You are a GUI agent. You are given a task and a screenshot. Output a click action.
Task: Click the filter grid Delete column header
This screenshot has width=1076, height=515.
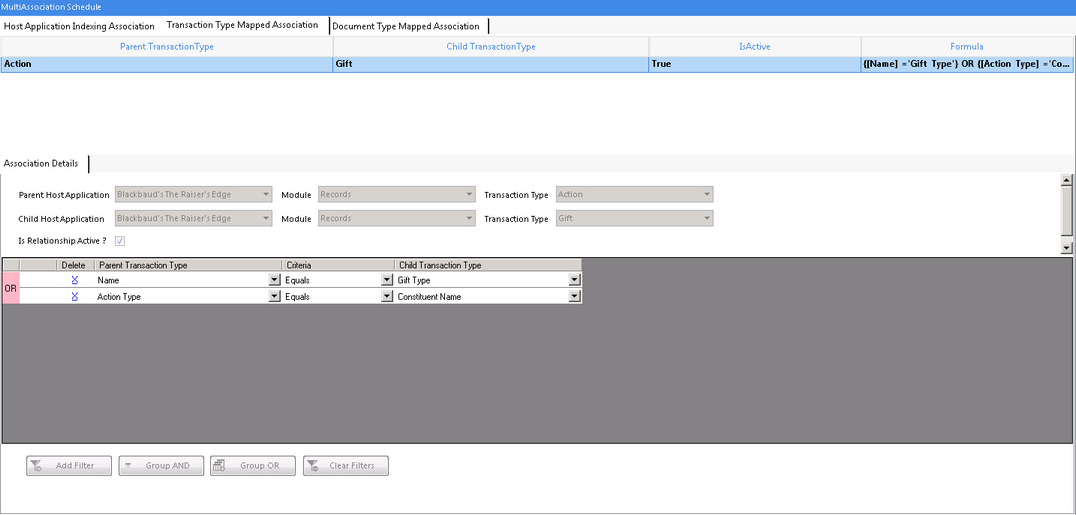tap(75, 265)
